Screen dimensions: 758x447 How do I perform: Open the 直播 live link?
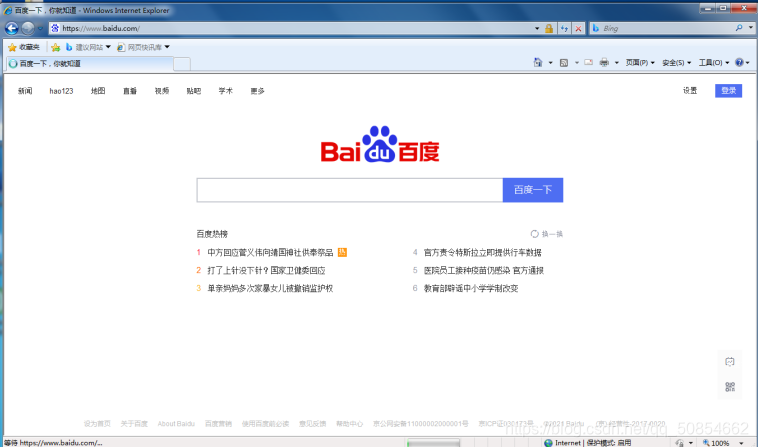point(130,91)
